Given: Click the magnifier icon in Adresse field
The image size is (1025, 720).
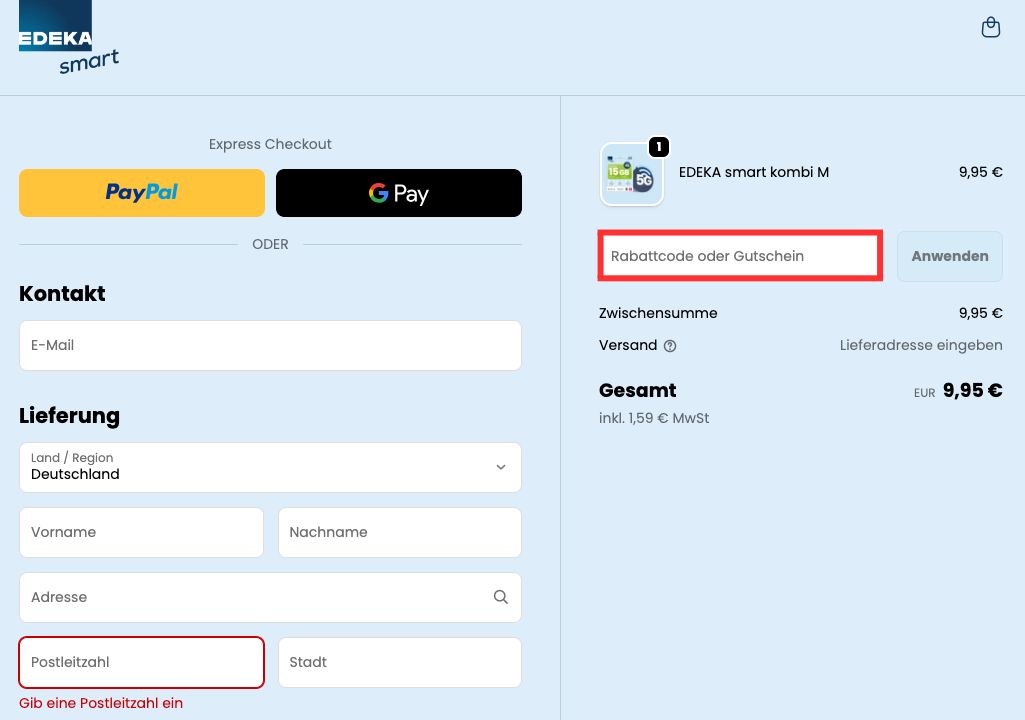Looking at the screenshot, I should pos(500,597).
